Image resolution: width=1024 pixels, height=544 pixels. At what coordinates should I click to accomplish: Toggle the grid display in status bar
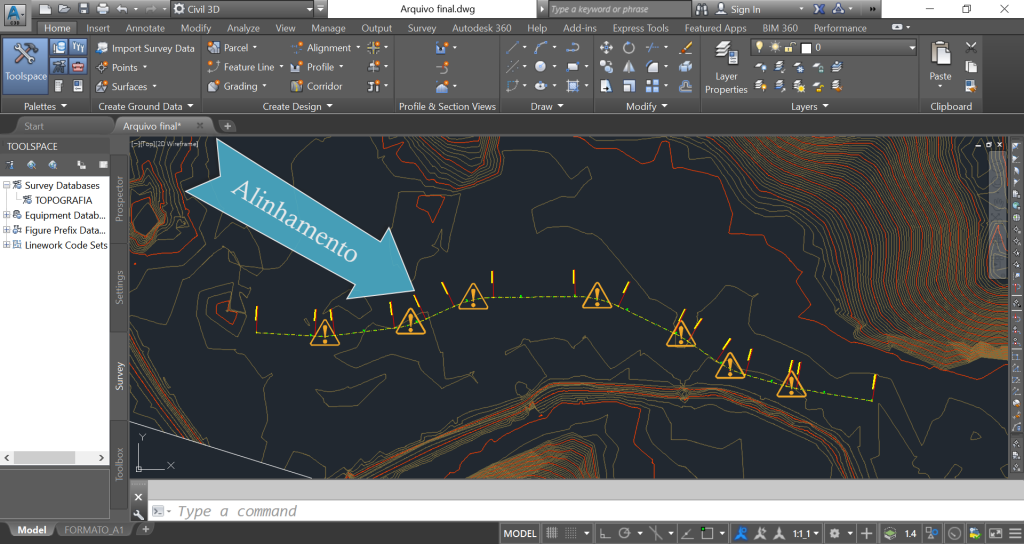point(554,534)
